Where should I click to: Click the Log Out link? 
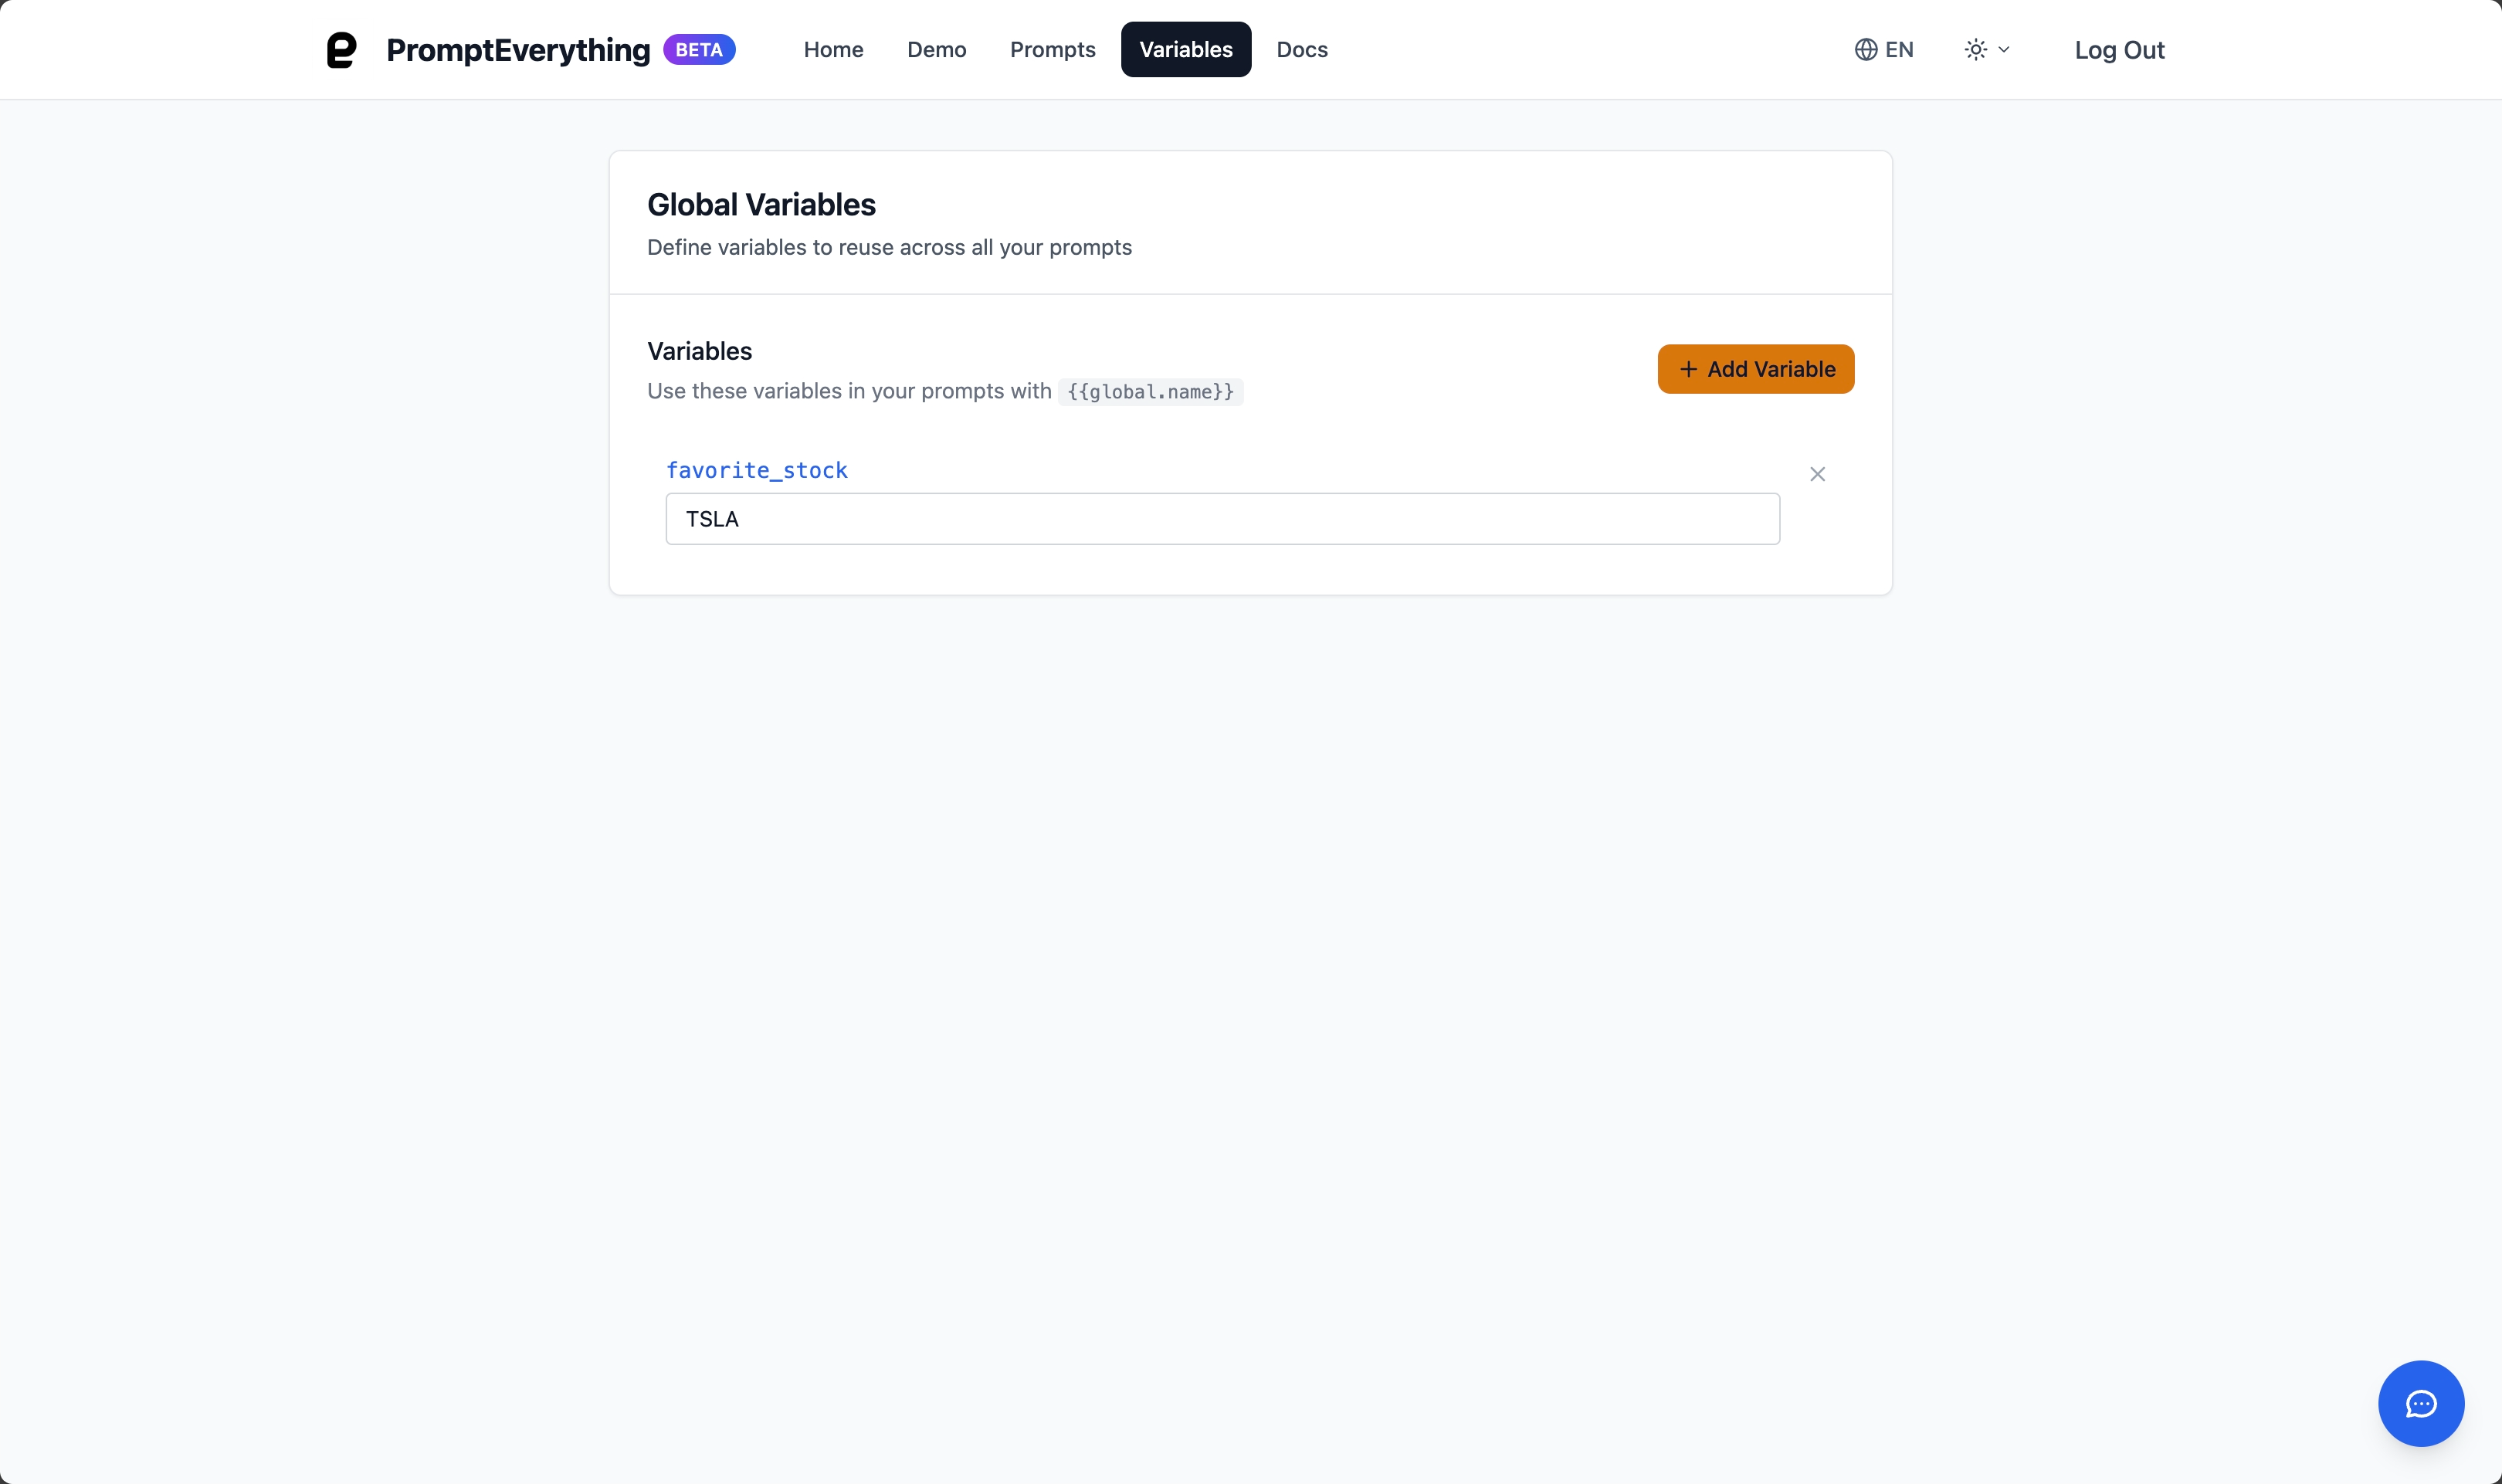click(x=2119, y=50)
